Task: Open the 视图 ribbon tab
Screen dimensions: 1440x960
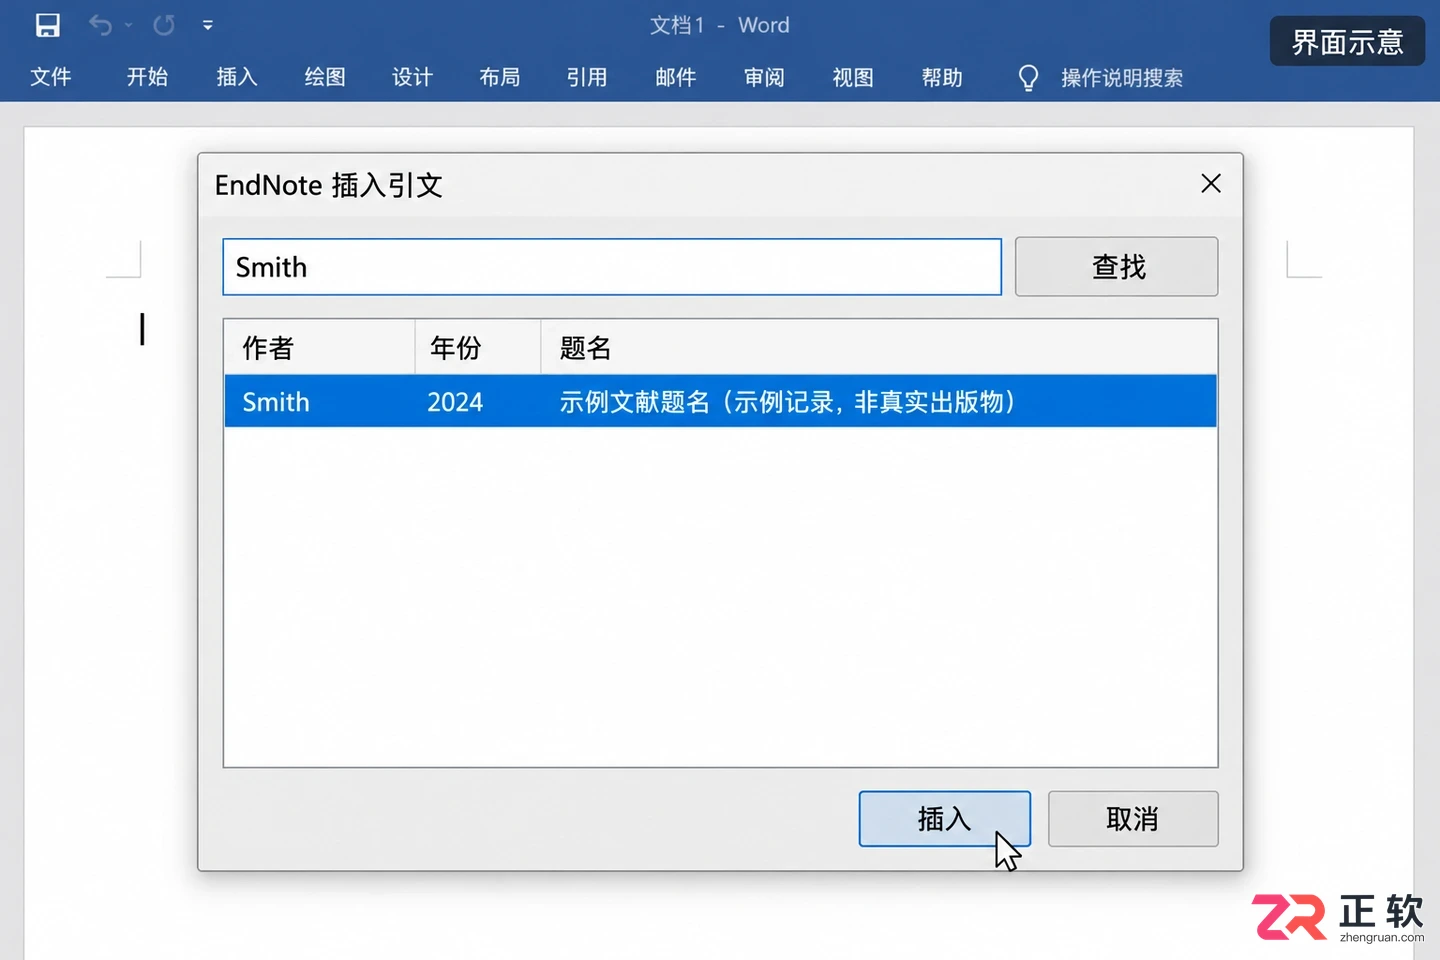Action: click(853, 78)
